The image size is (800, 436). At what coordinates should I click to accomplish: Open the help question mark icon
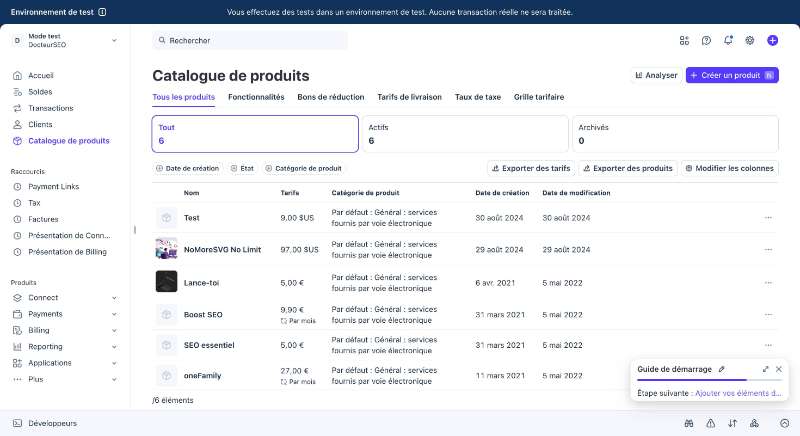(x=706, y=40)
